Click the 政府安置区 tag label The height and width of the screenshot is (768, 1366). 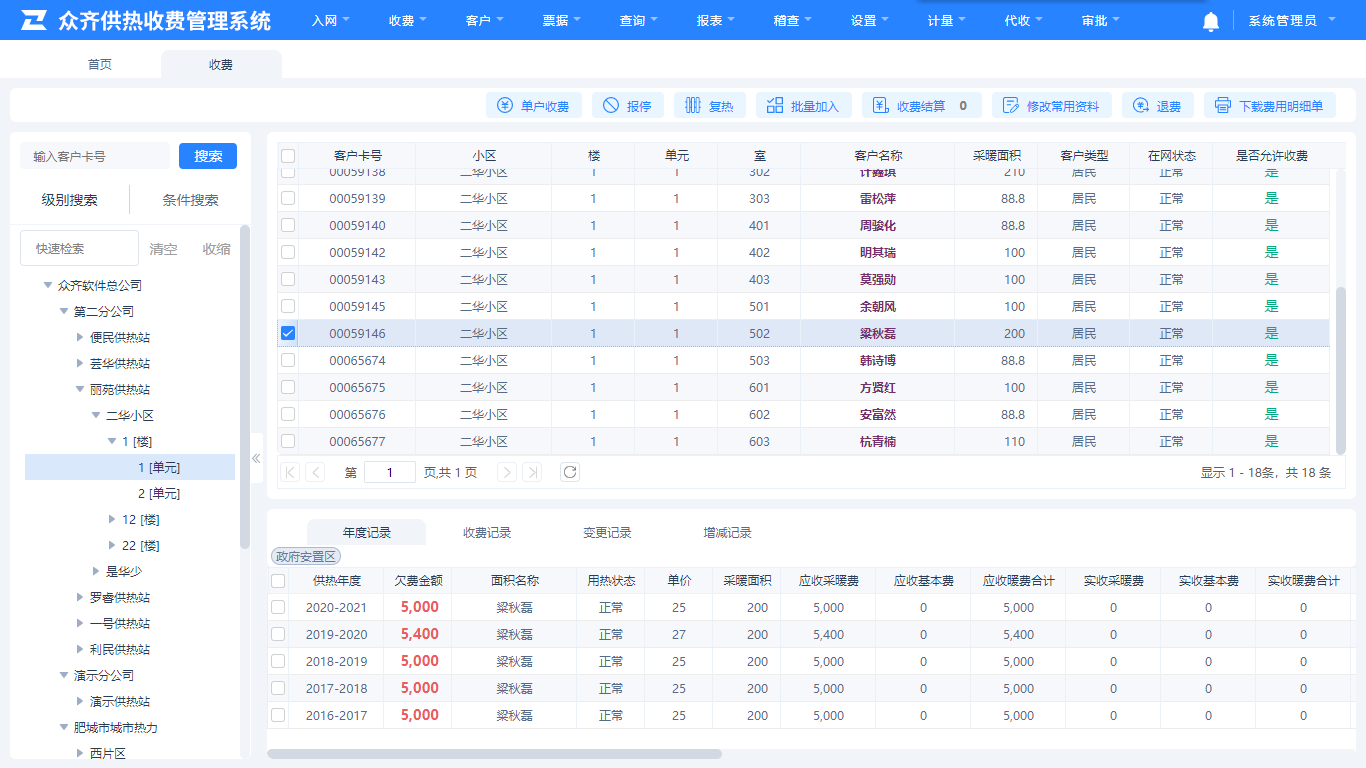click(306, 556)
